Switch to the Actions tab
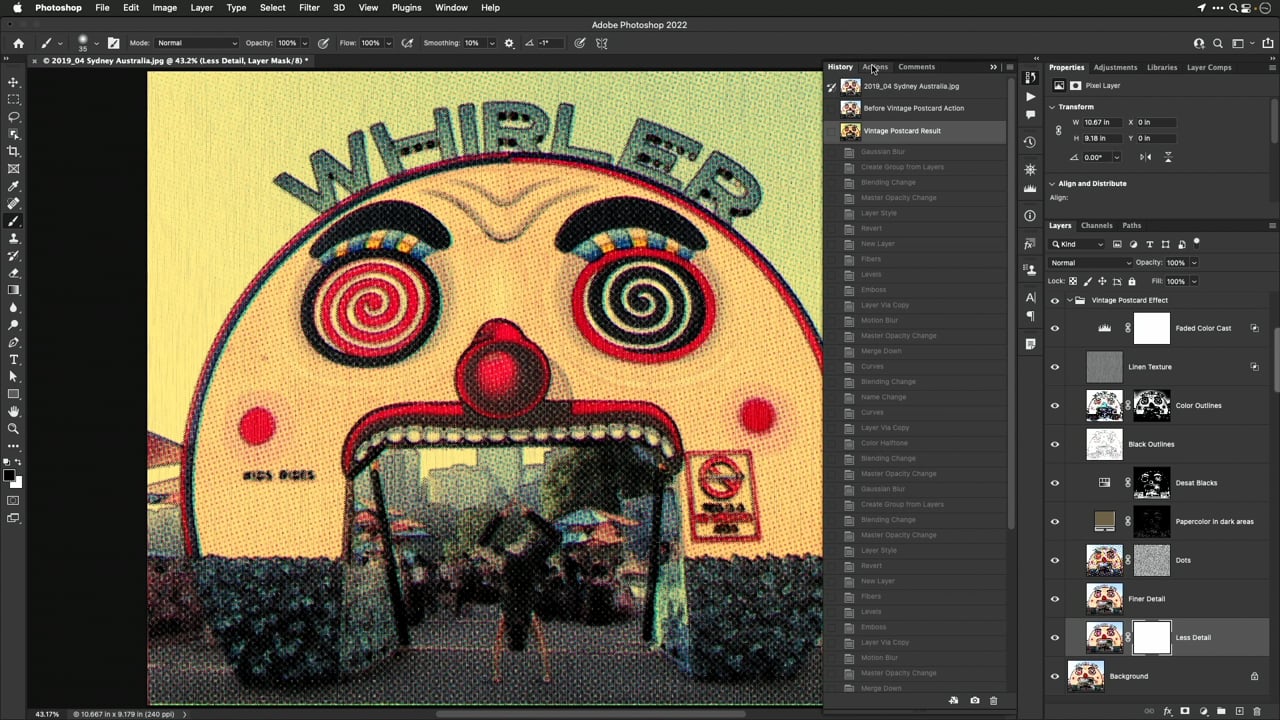 pos(875,67)
